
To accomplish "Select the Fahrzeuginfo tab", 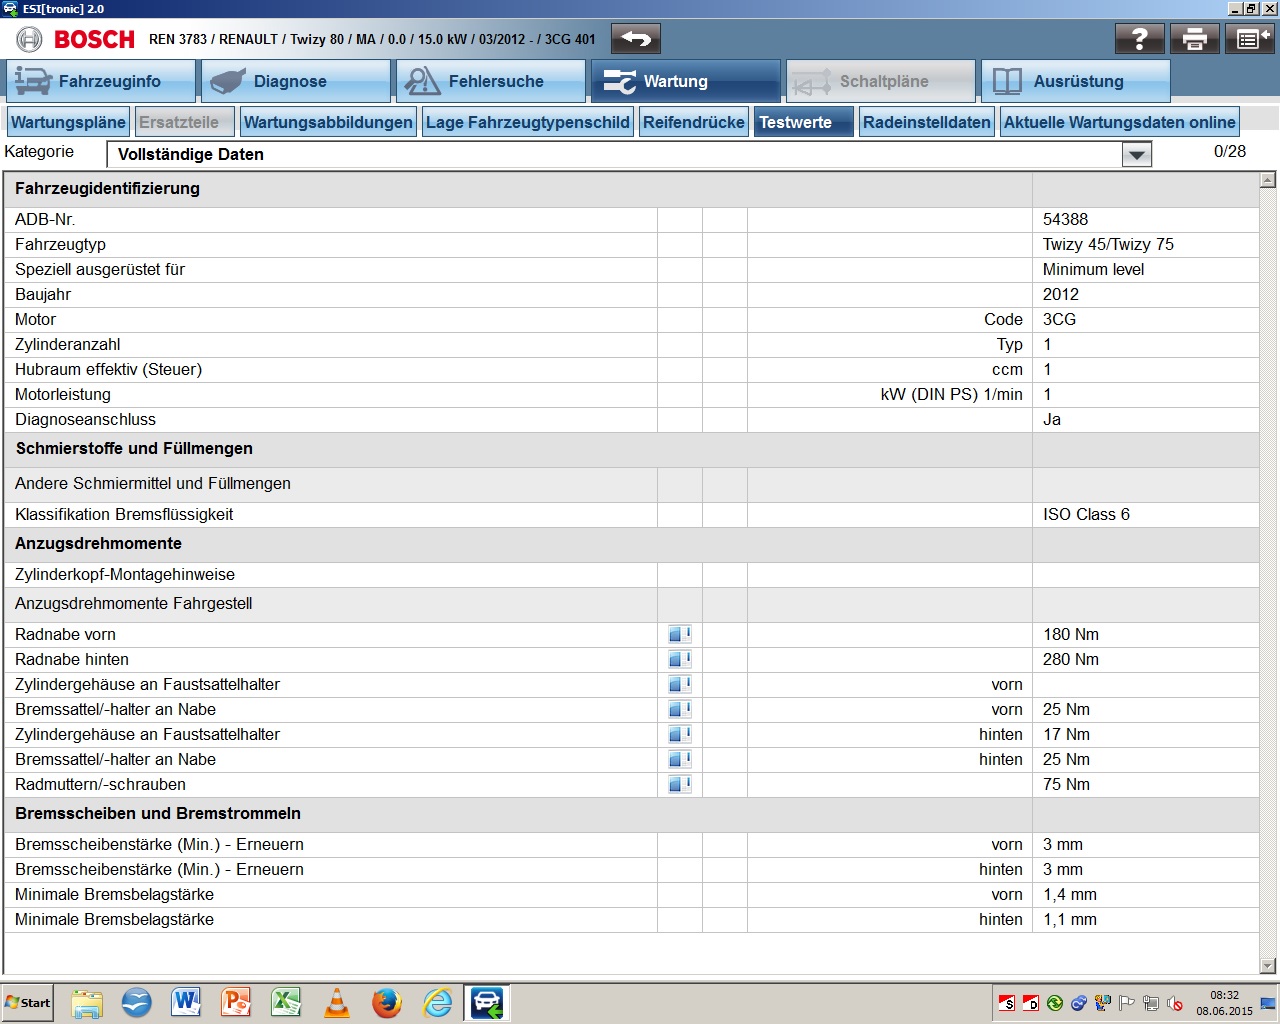I will [100, 81].
